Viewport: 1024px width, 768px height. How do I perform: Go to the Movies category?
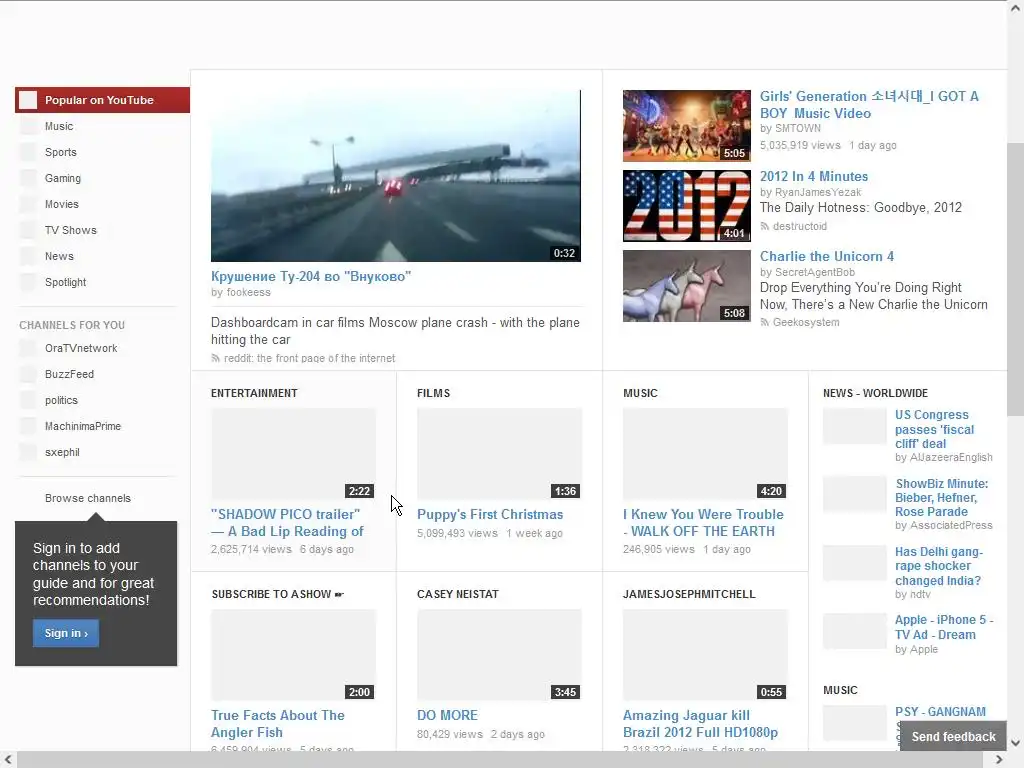pos(61,204)
